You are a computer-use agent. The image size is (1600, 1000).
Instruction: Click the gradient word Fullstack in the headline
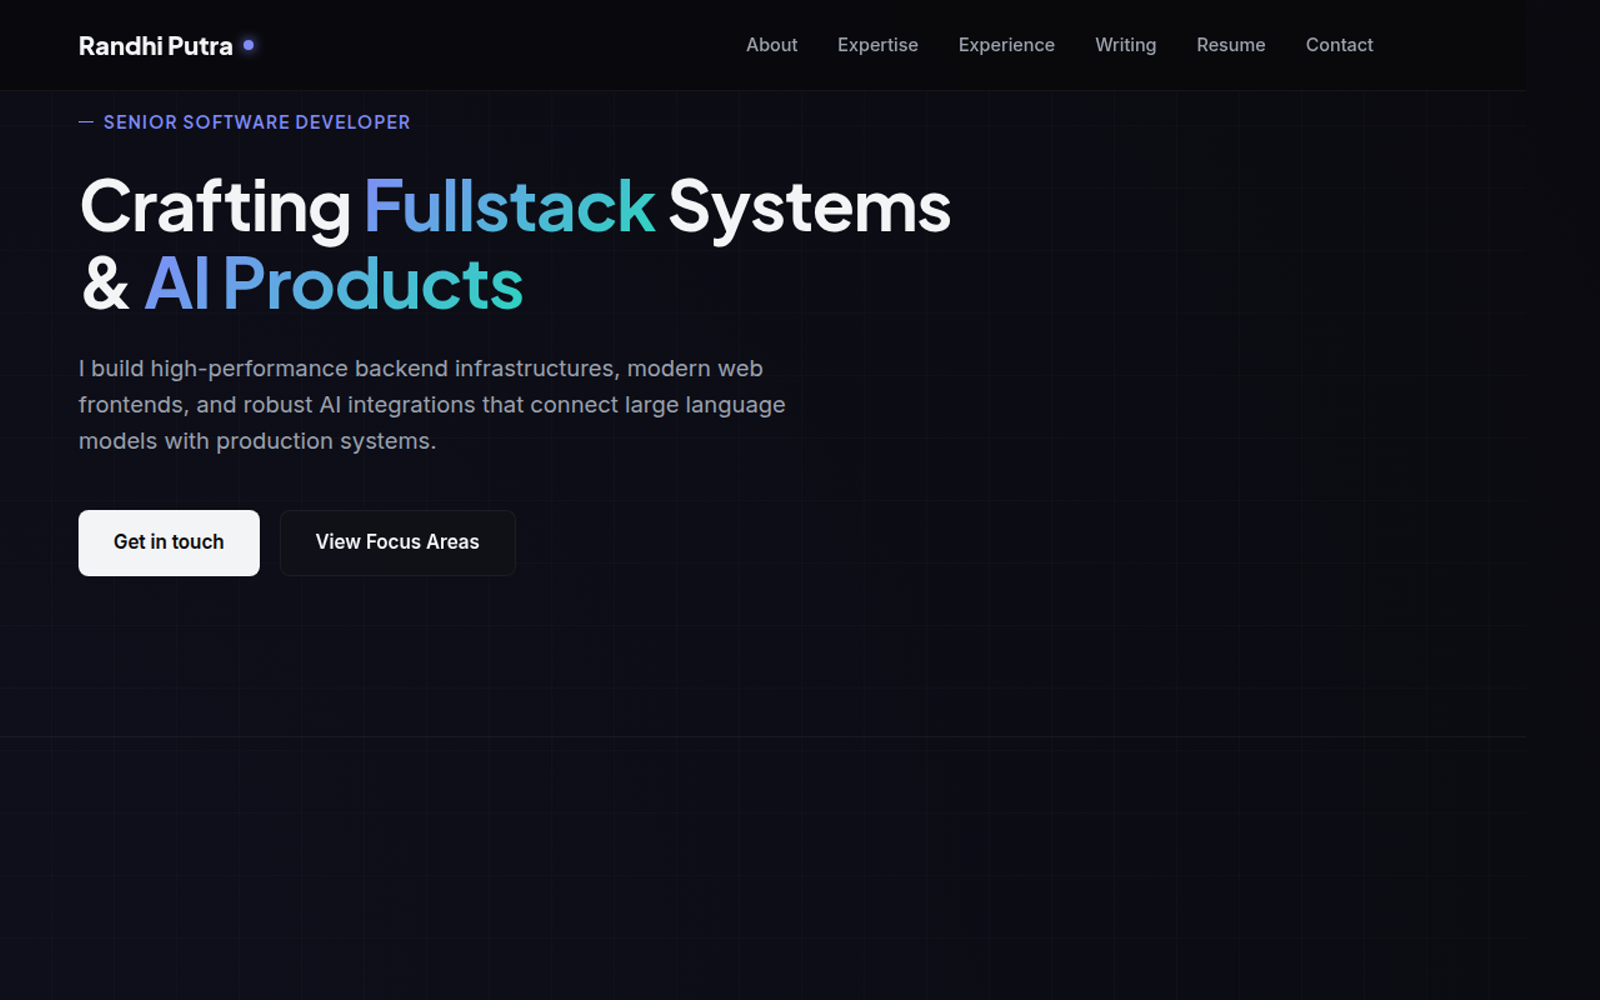[x=509, y=207]
